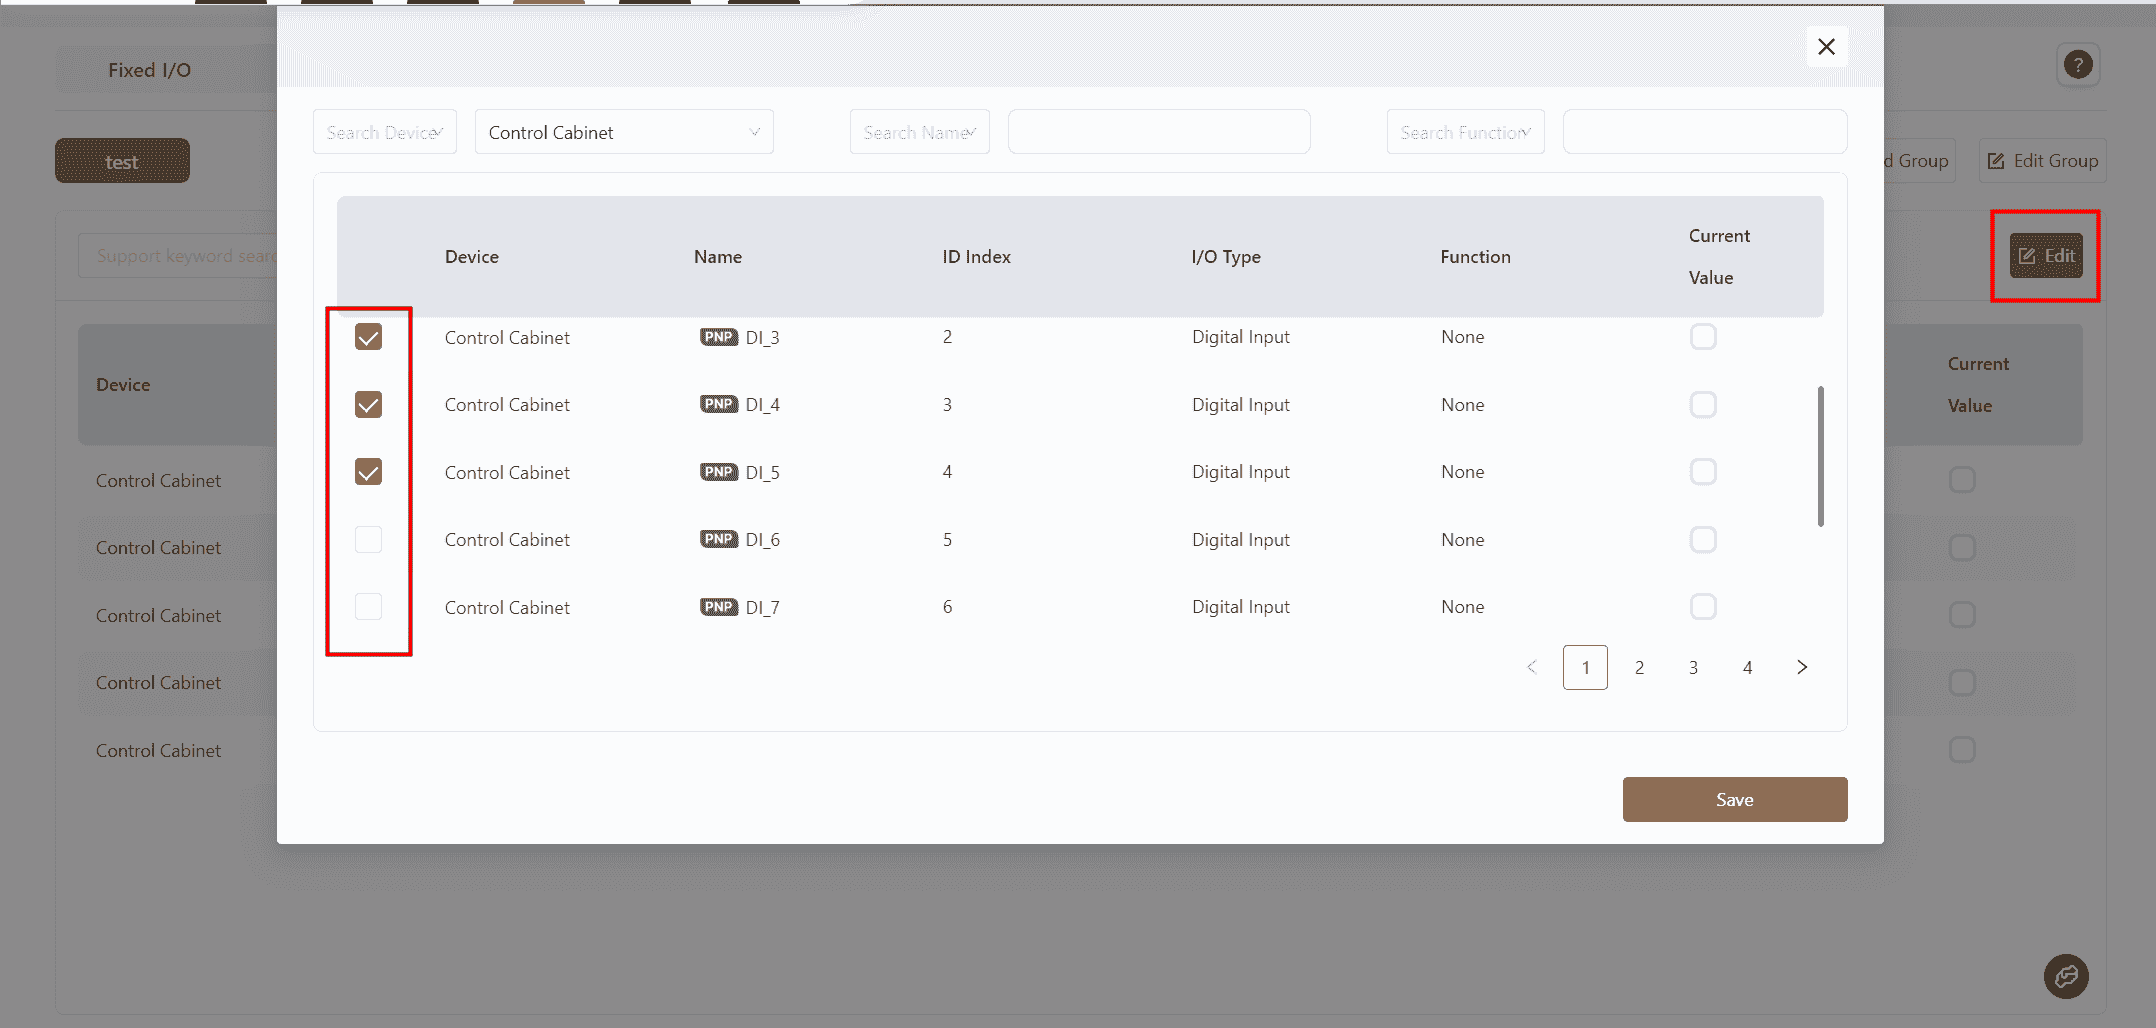This screenshot has width=2156, height=1028.
Task: Check the DI_6 row checkbox
Action: click(368, 539)
